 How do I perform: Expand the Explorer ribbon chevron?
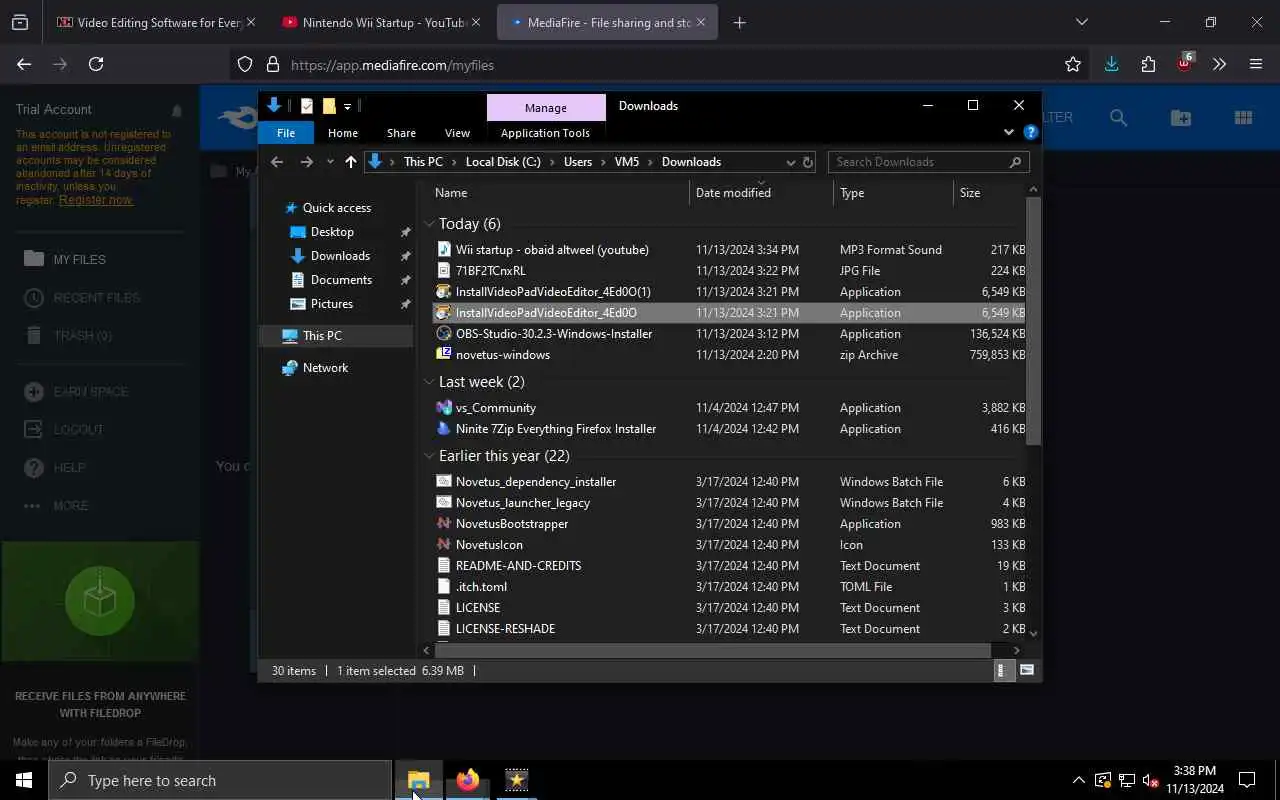click(1008, 132)
